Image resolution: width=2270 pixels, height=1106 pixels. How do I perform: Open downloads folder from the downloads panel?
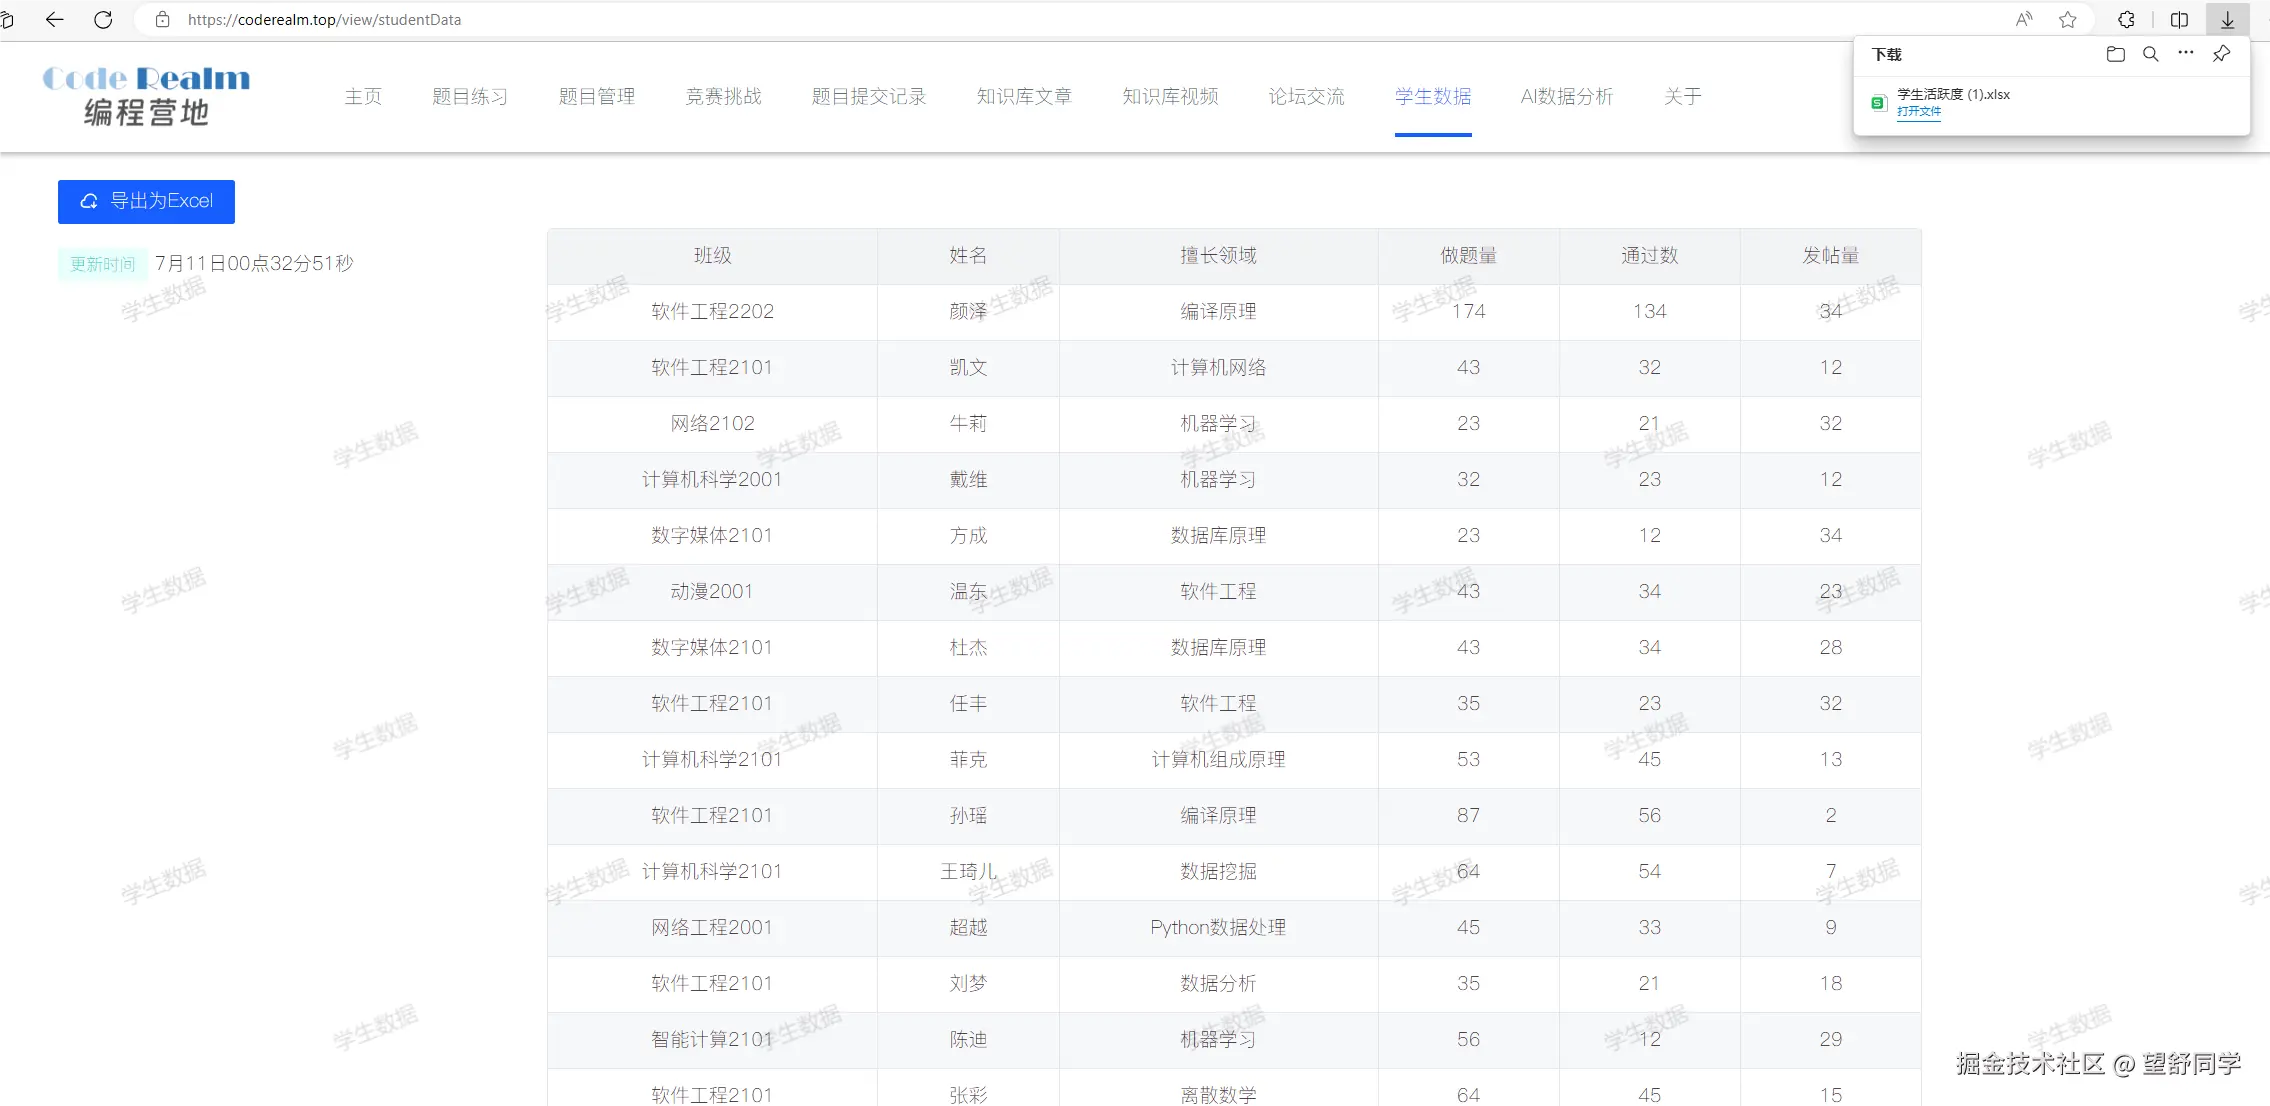(2115, 54)
